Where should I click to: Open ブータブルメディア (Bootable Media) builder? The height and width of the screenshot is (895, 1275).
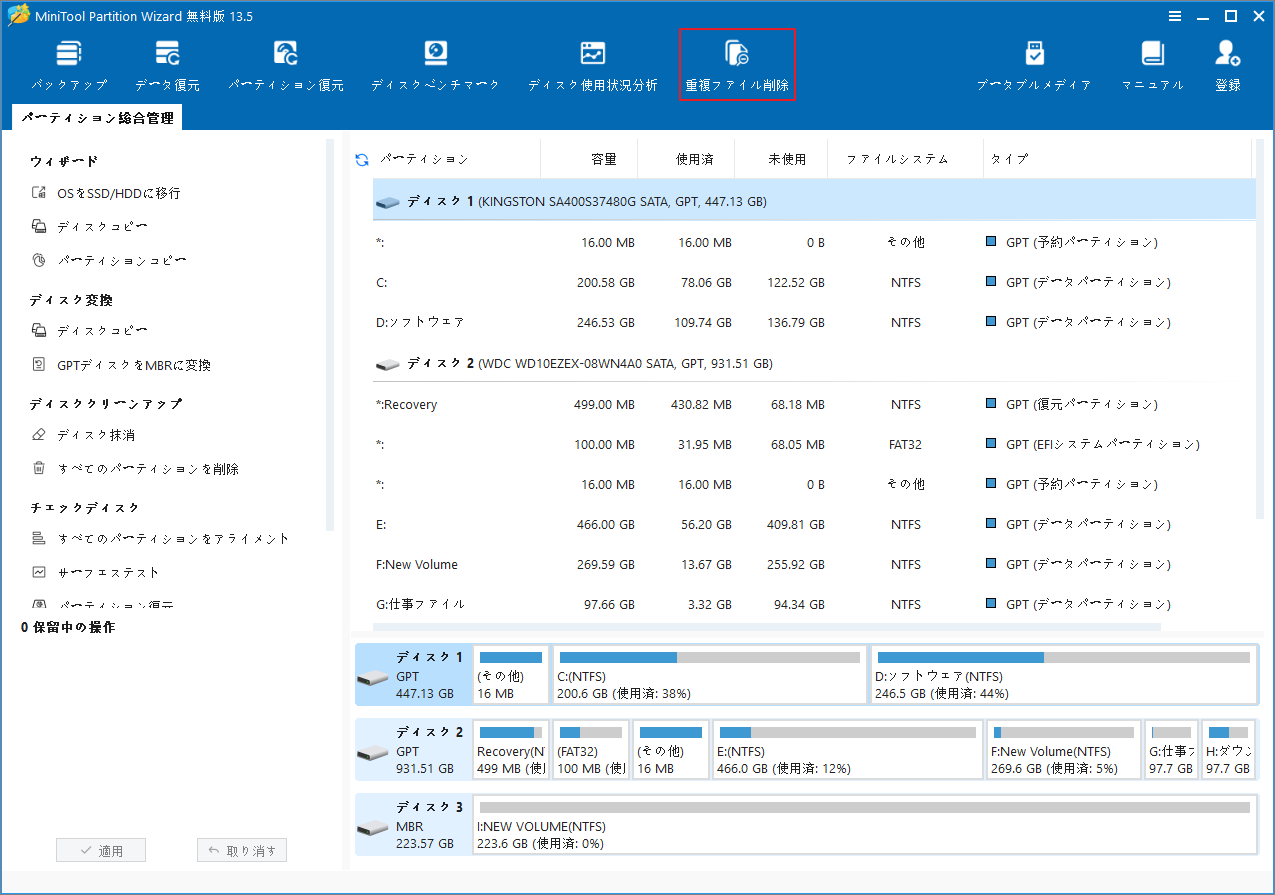pyautogui.click(x=1034, y=62)
